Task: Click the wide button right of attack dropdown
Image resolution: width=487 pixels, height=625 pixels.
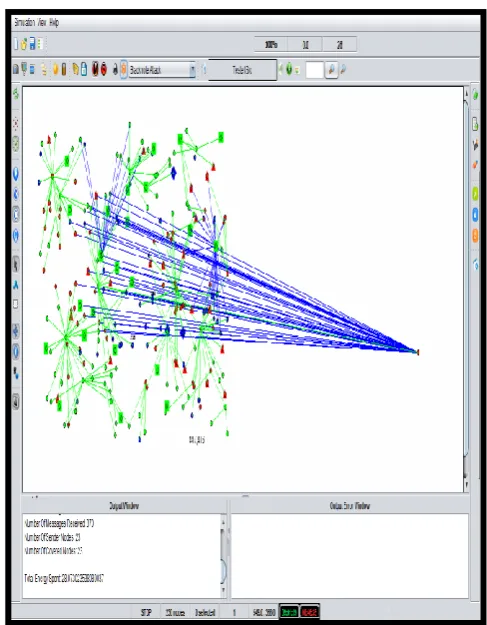Action: pyautogui.click(x=242, y=70)
